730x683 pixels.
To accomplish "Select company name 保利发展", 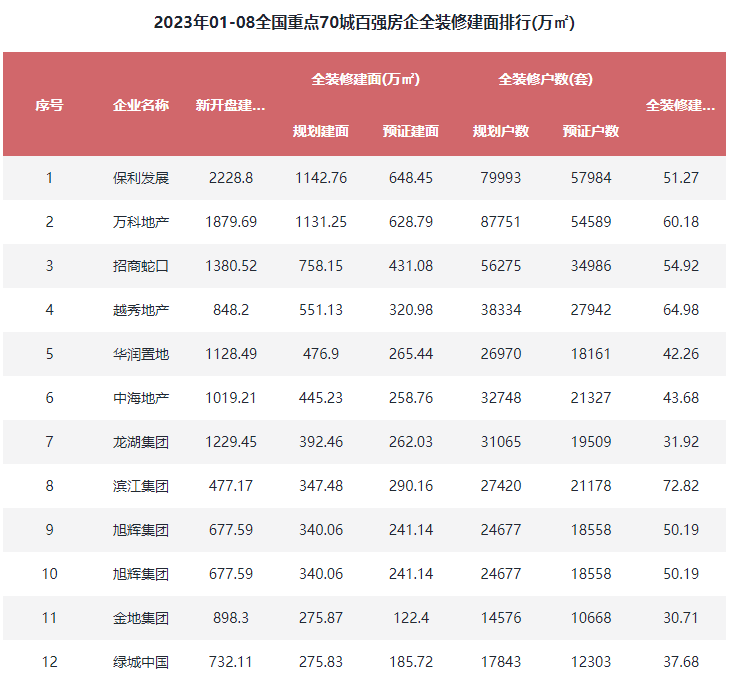I will (141, 178).
